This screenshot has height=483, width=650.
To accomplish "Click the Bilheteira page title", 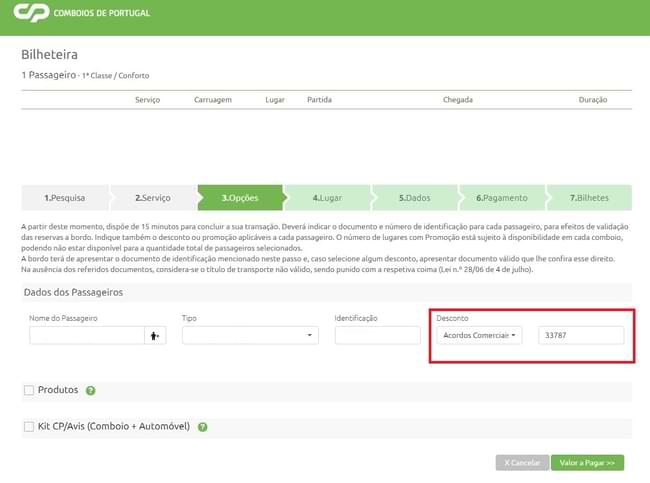I will 49,55.
